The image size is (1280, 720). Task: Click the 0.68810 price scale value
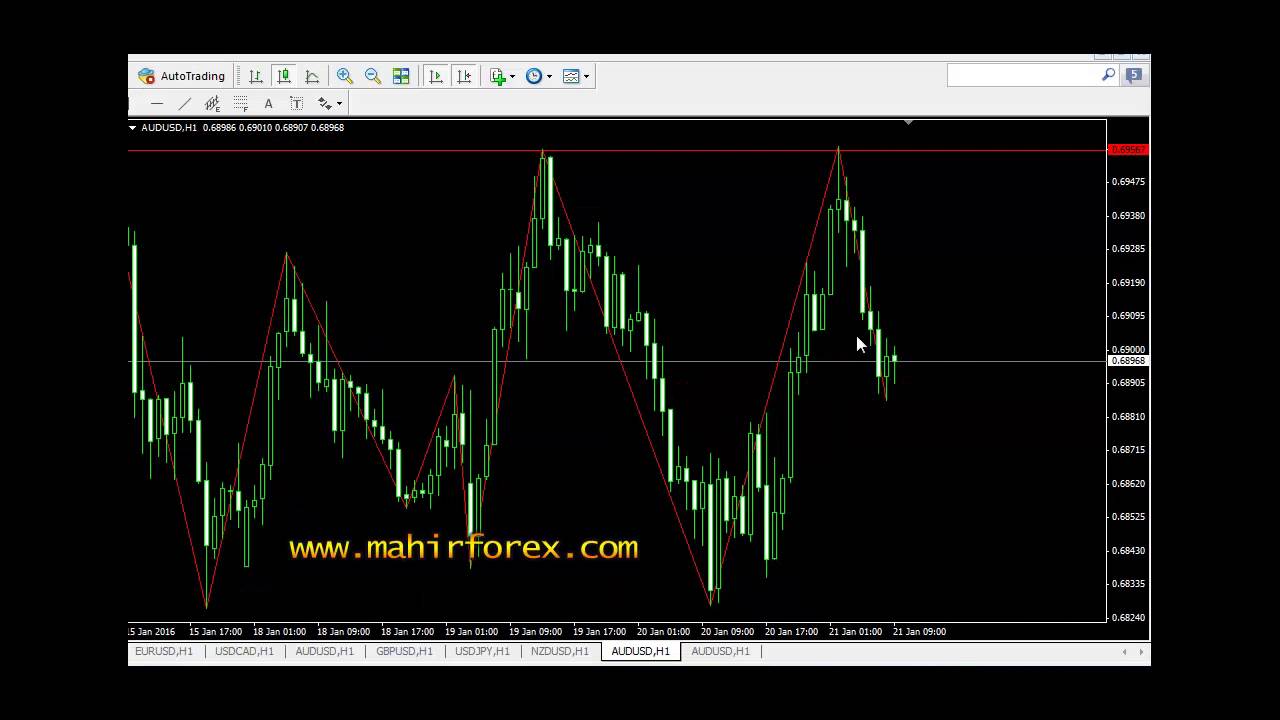pyautogui.click(x=1128, y=417)
